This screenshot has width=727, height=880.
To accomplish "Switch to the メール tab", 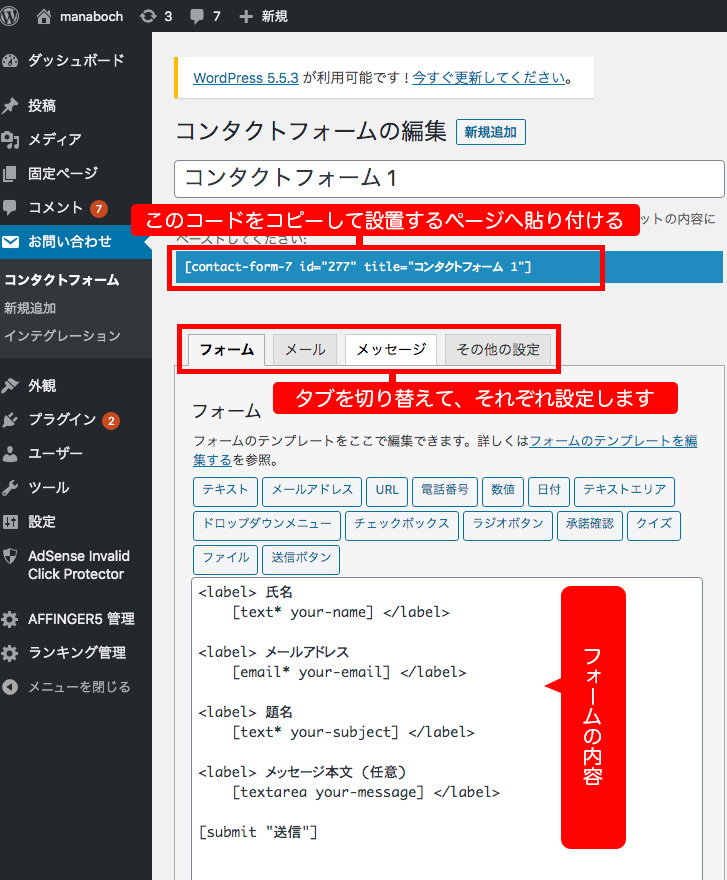I will pyautogui.click(x=305, y=350).
